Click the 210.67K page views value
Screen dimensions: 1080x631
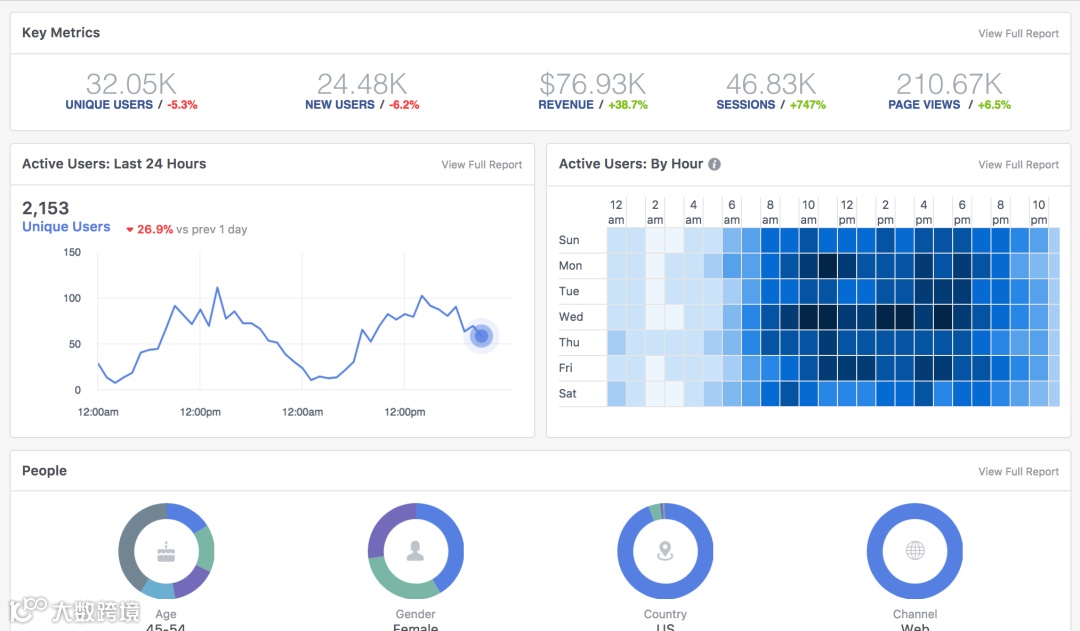point(949,84)
